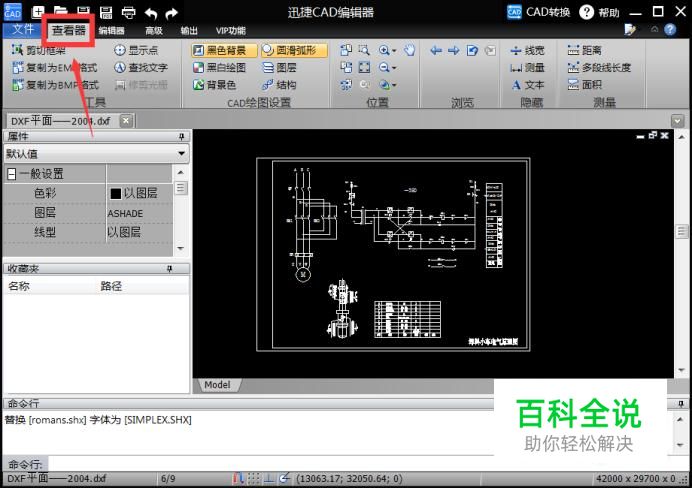Image resolution: width=692 pixels, height=488 pixels.
Task: Click the 路径 column header in favorites
Action: point(111,286)
